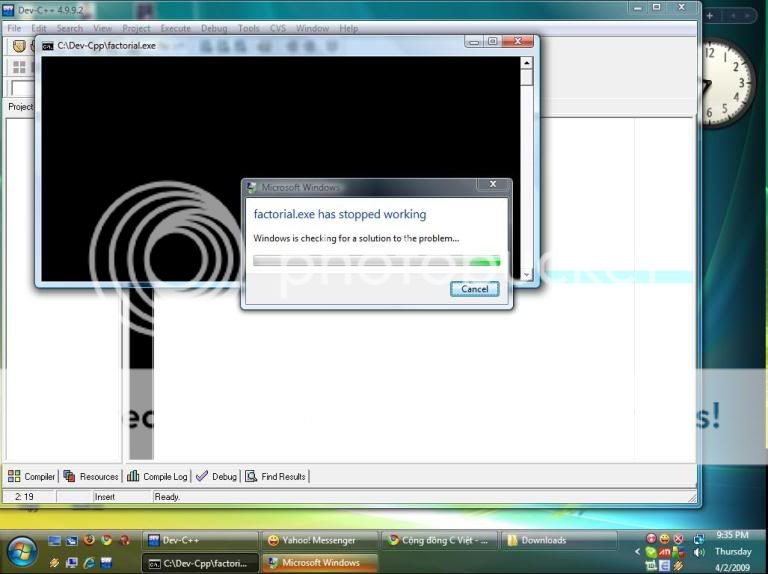Click the orange striped quick launch icon

tap(54, 563)
